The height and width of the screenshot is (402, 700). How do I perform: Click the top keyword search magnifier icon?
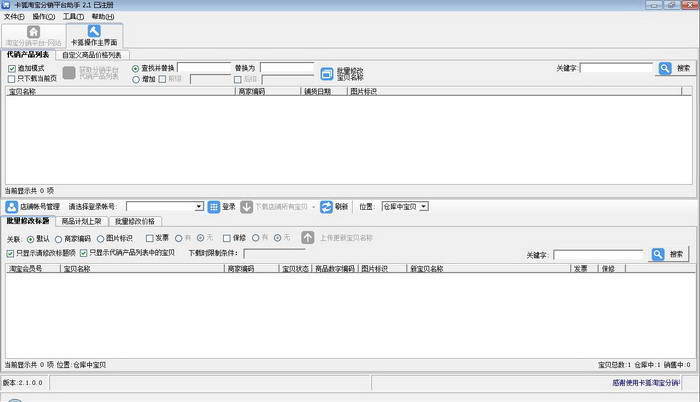tap(665, 68)
